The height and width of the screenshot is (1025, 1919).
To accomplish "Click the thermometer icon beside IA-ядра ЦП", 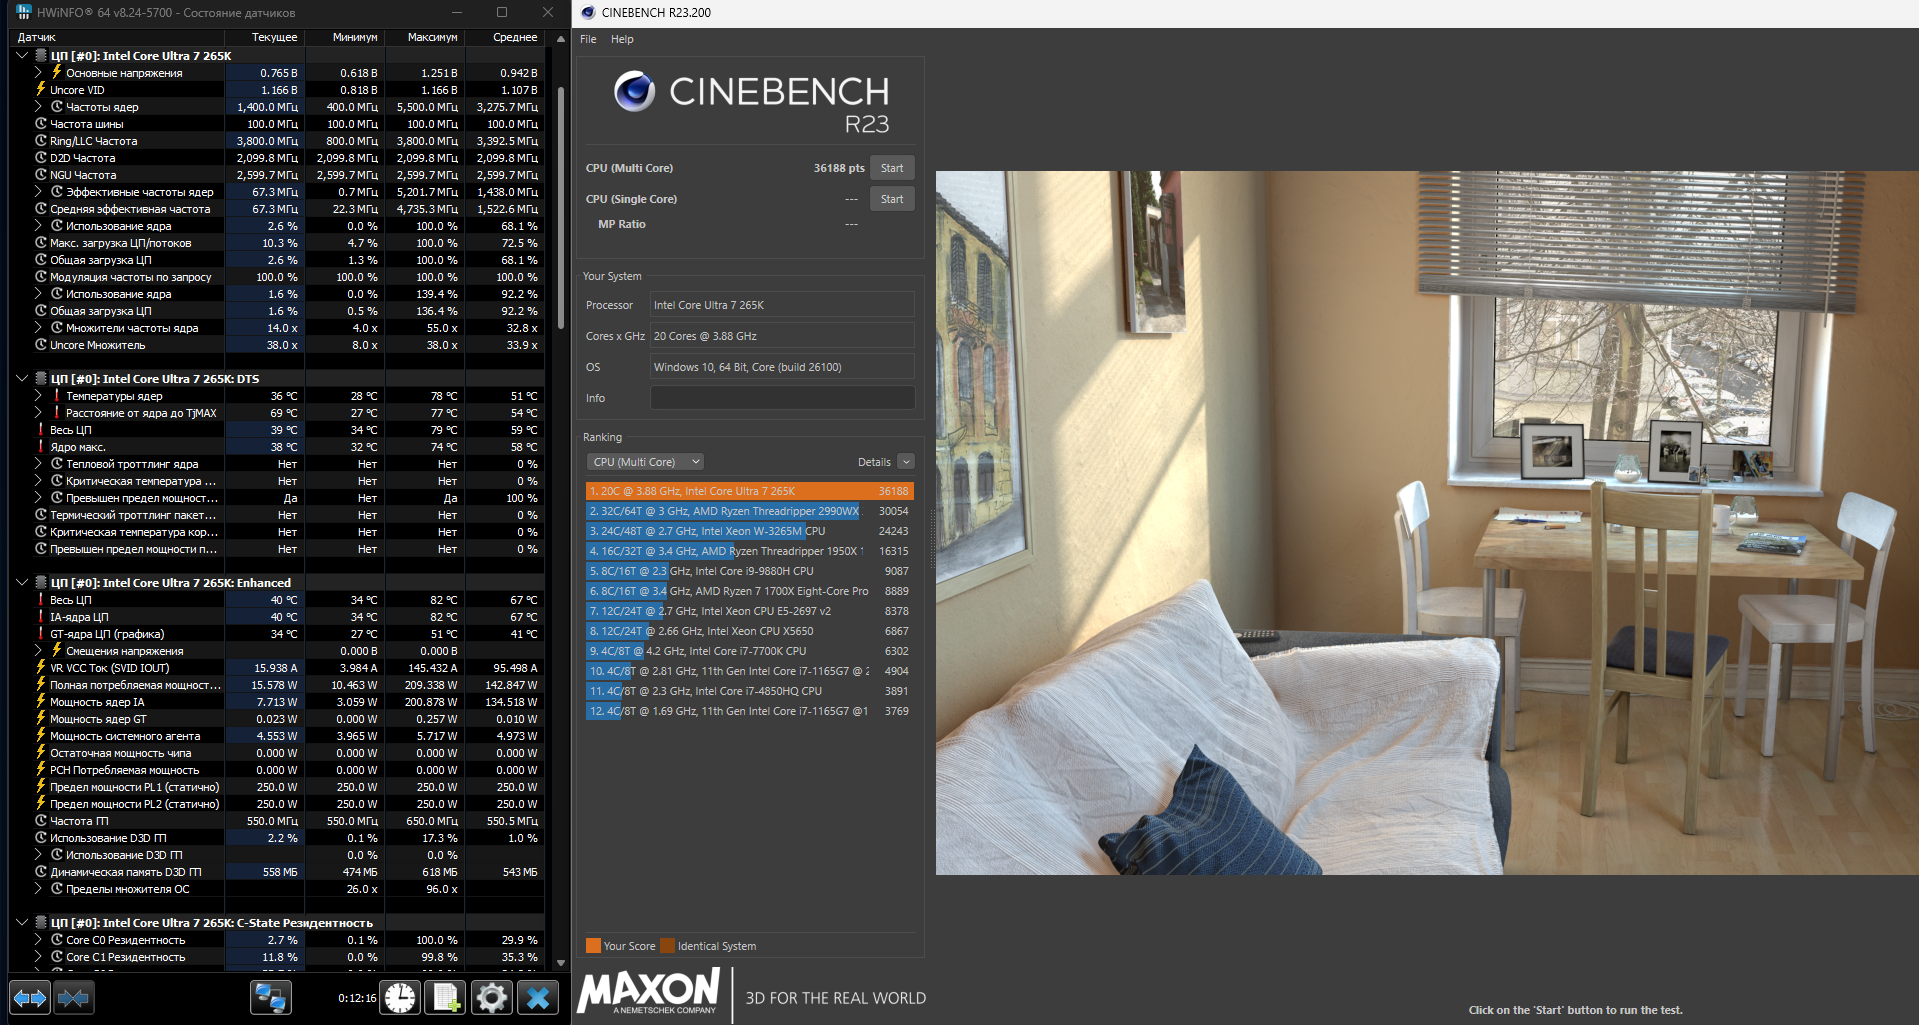I will pos(41,616).
